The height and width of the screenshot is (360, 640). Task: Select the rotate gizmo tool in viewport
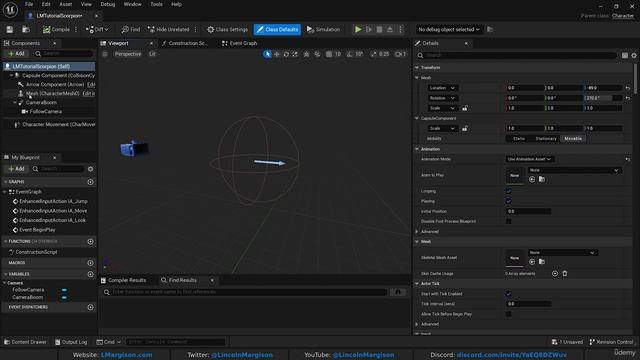tap(286, 54)
